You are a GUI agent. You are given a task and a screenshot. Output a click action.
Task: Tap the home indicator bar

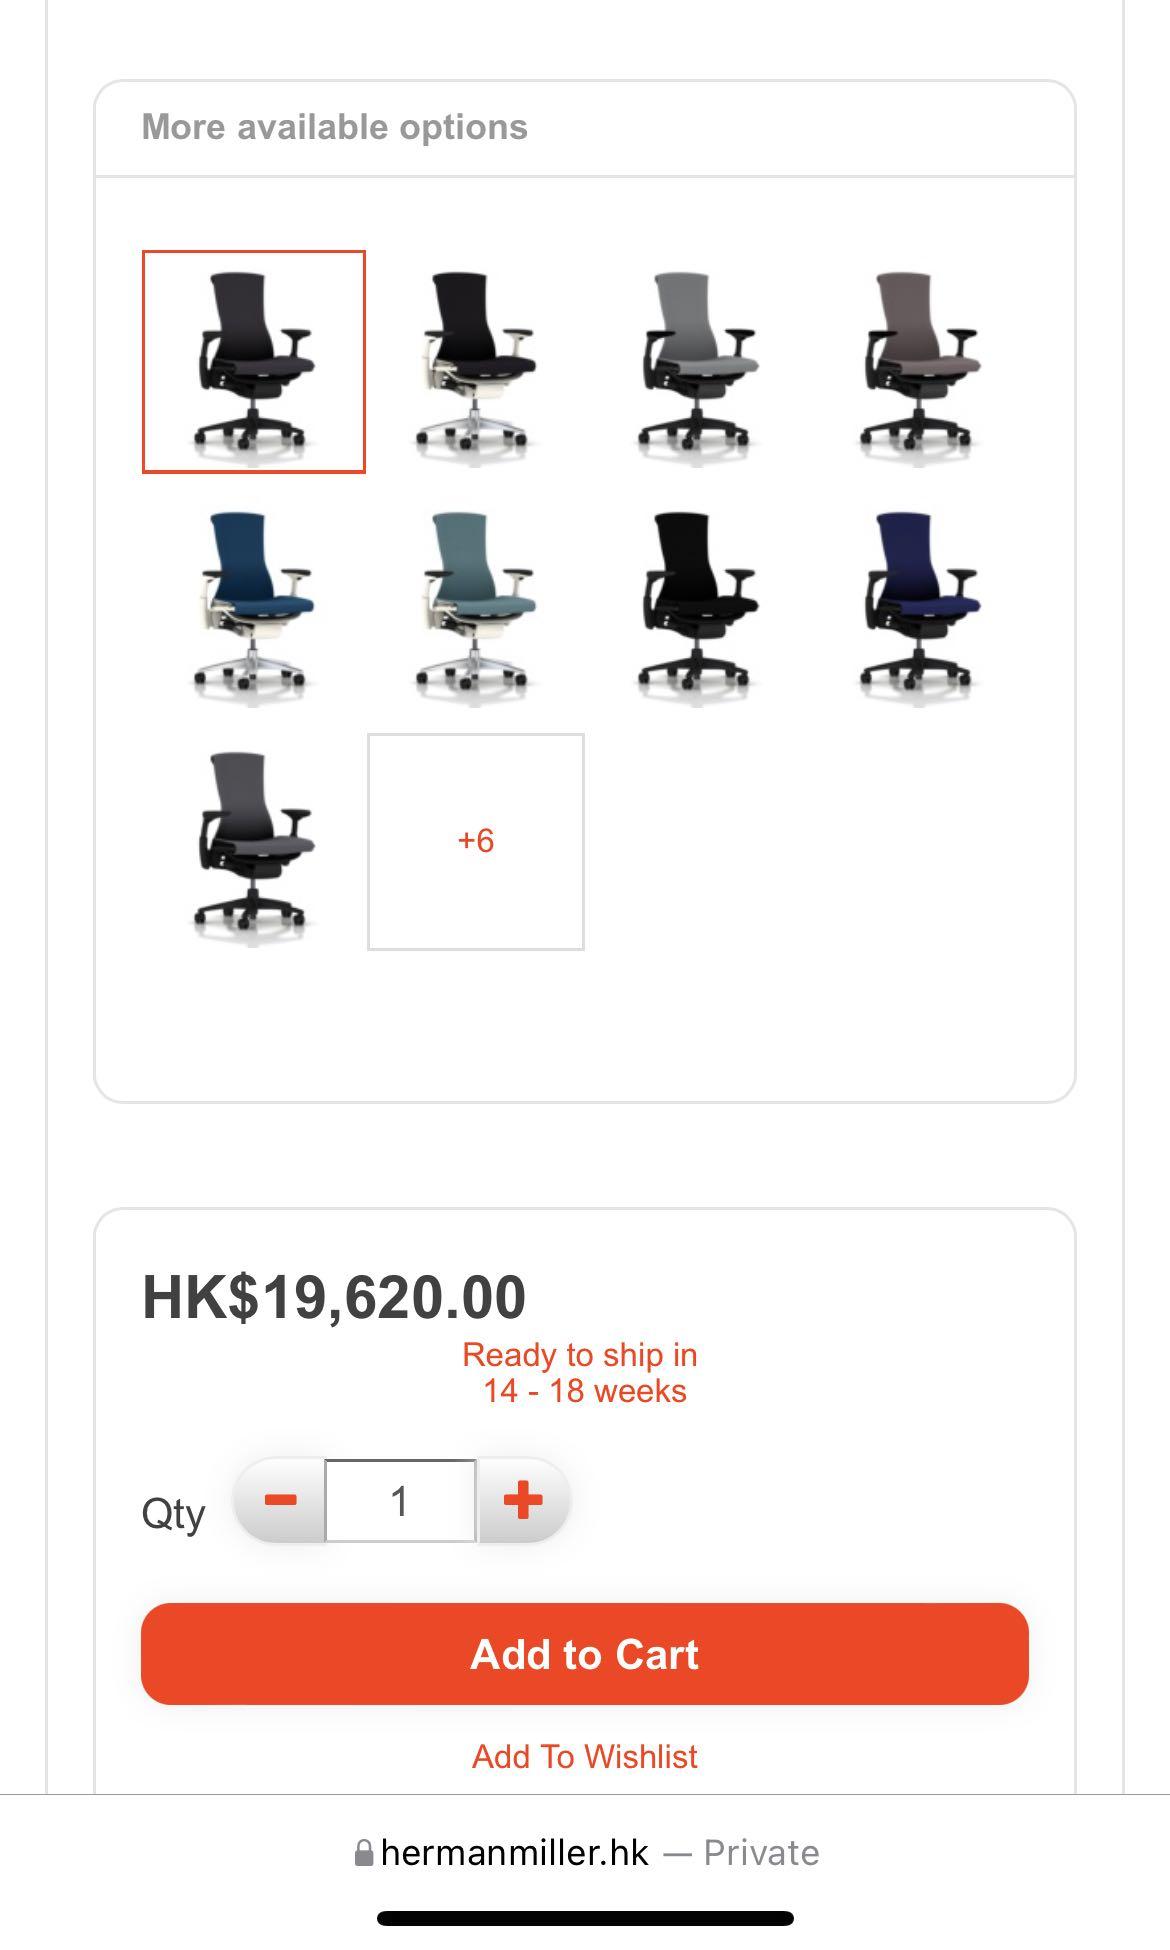(585, 1918)
